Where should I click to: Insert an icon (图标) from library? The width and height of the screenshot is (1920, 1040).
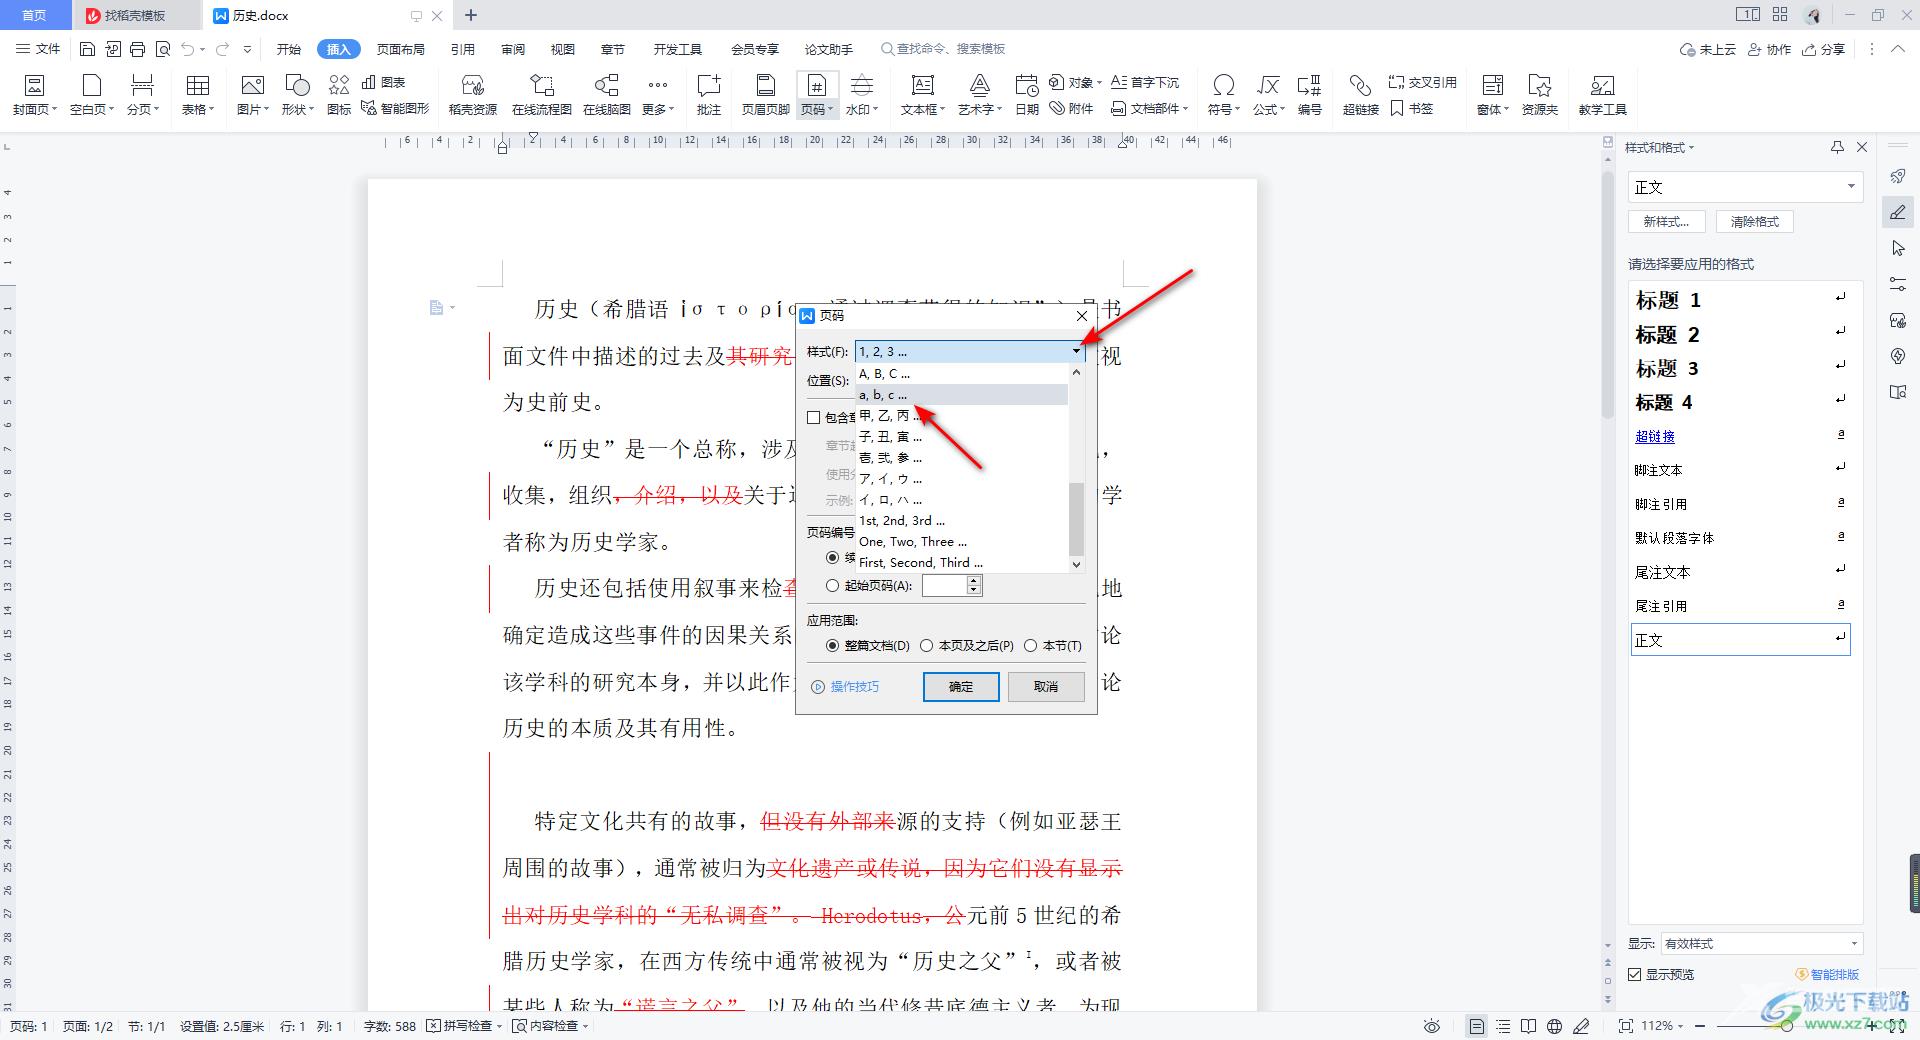[x=339, y=95]
